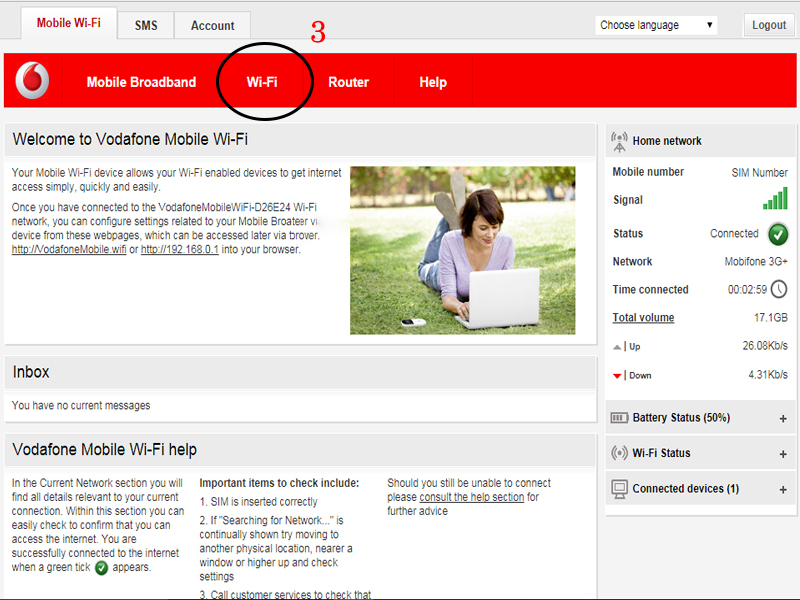Open the Router menu item
Viewport: 800px width, 600px height.
(348, 82)
